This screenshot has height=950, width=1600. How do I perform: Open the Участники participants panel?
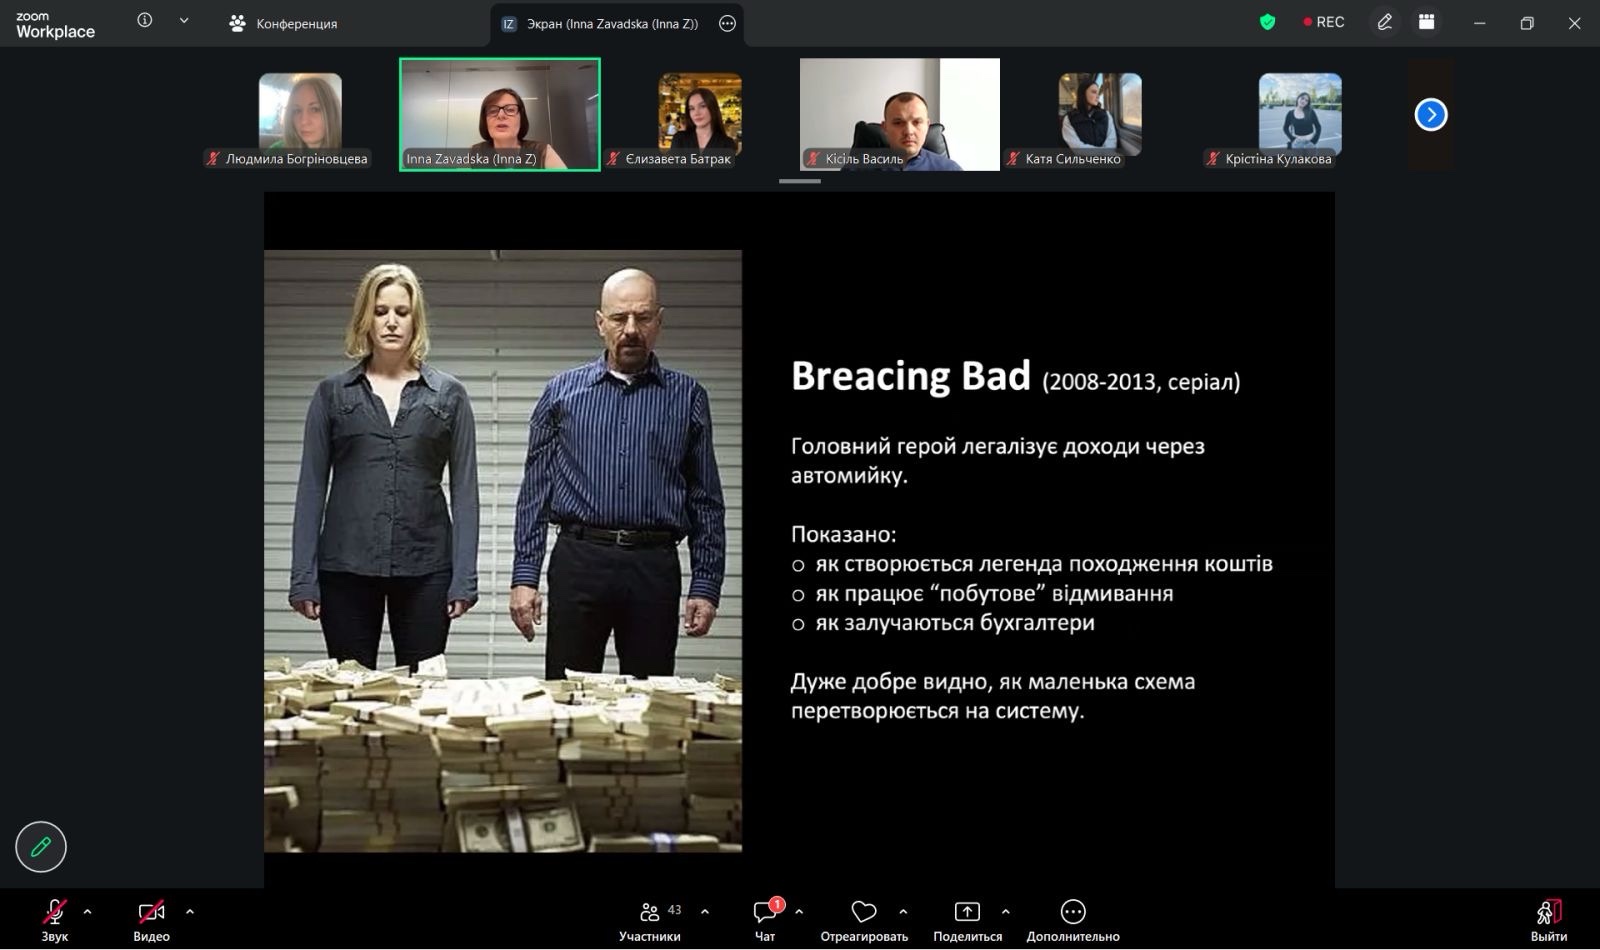pos(650,920)
